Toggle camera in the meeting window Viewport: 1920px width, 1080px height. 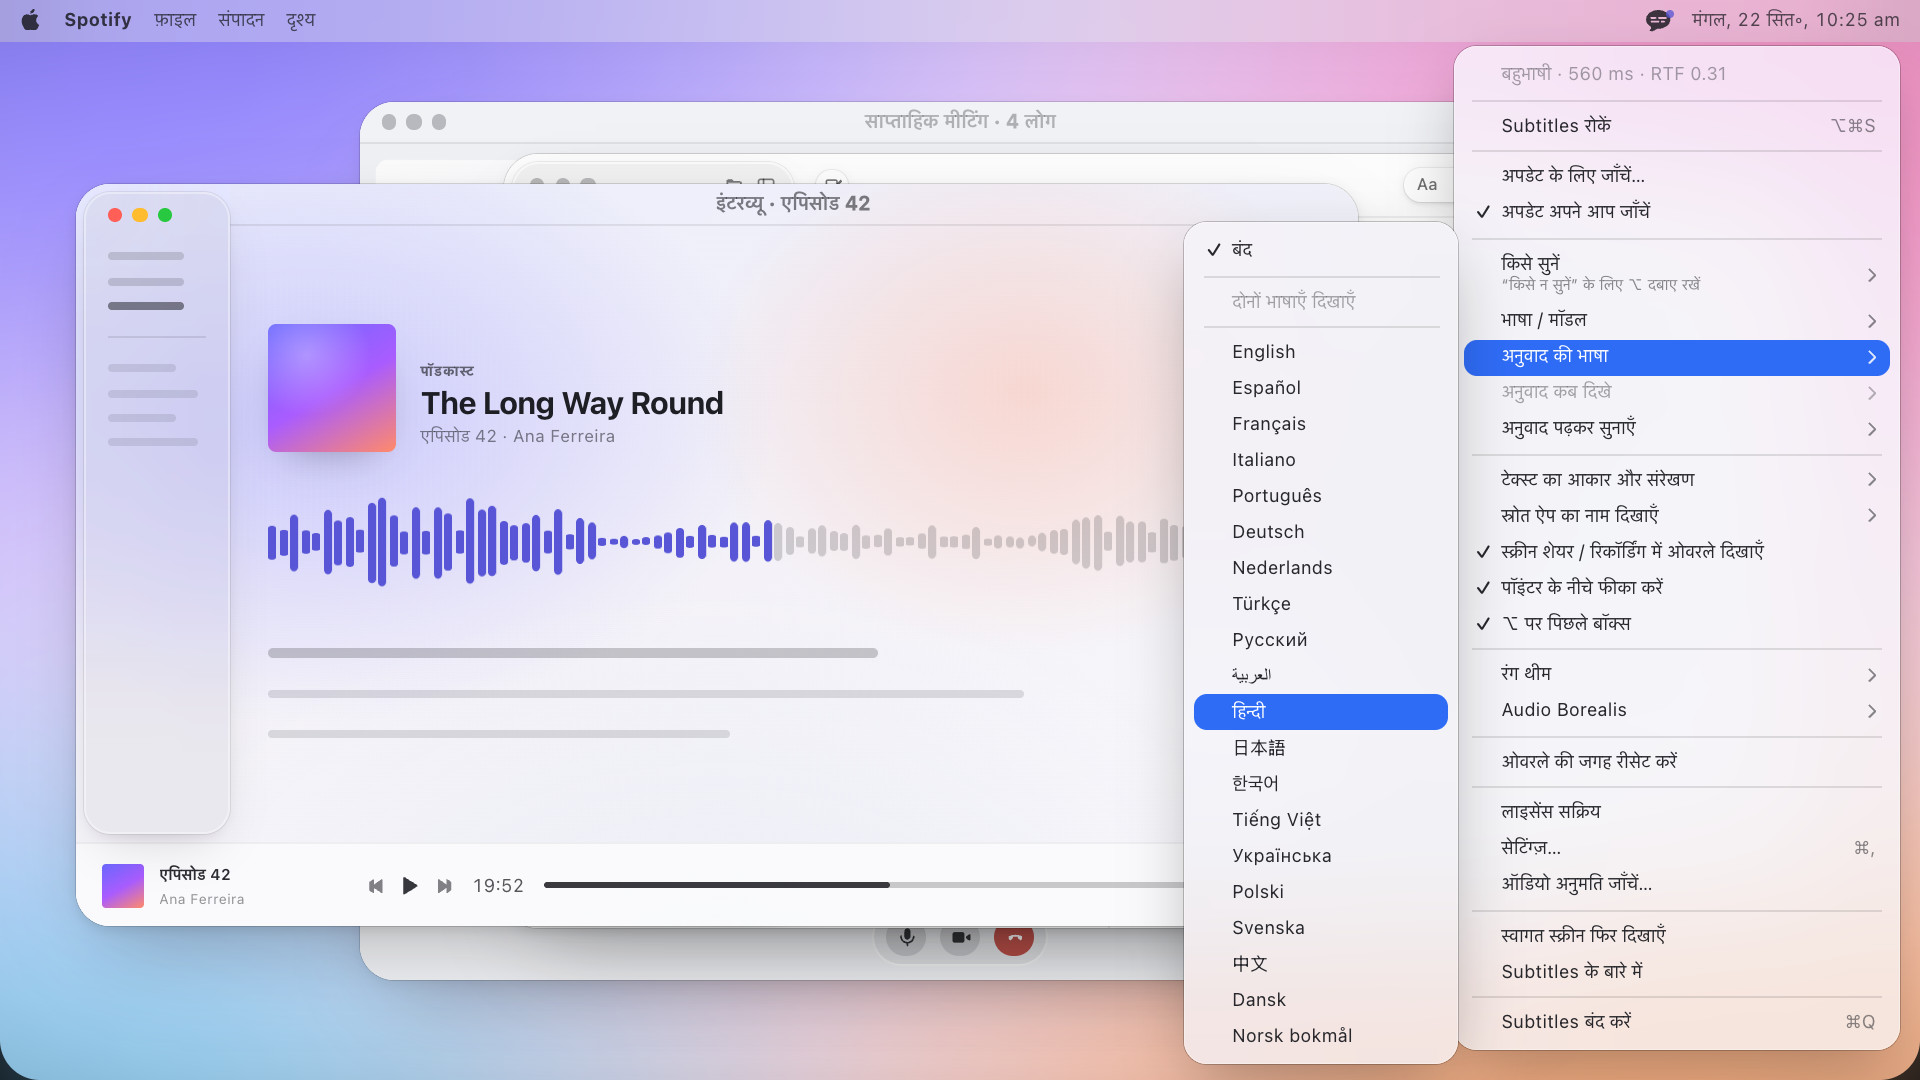960,937
